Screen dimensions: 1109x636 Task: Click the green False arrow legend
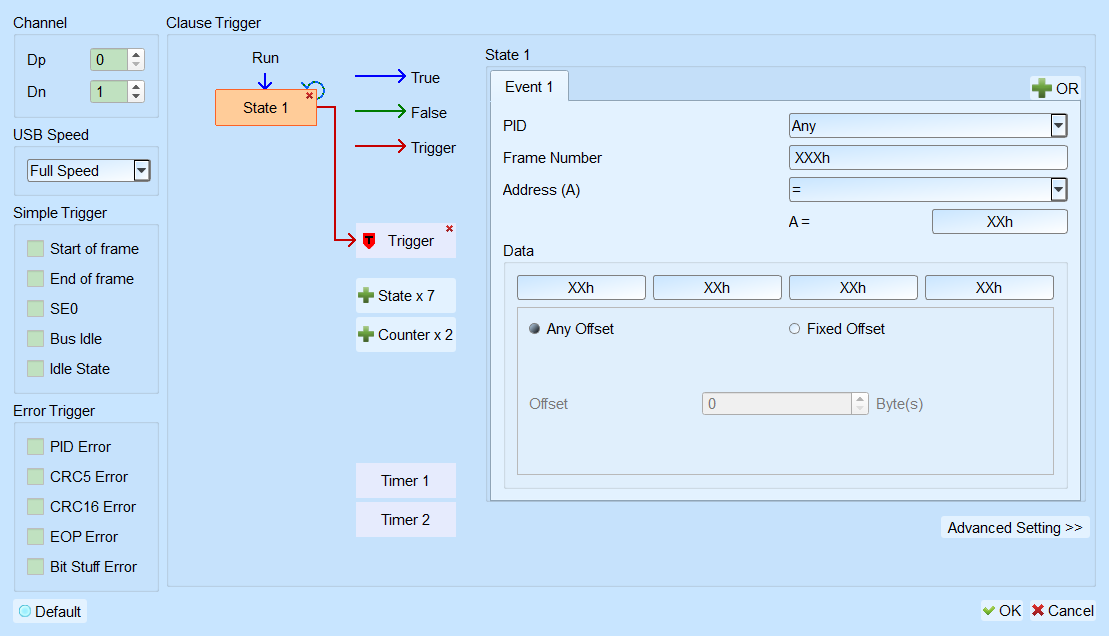[x=381, y=111]
